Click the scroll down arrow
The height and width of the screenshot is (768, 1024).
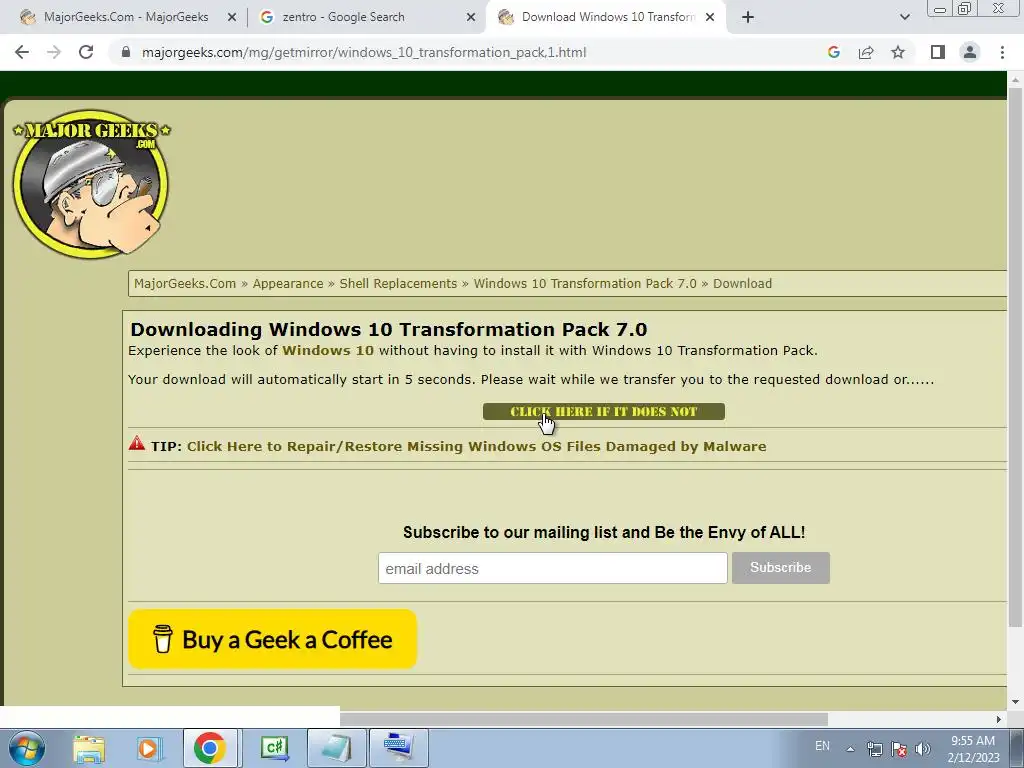[1015, 703]
